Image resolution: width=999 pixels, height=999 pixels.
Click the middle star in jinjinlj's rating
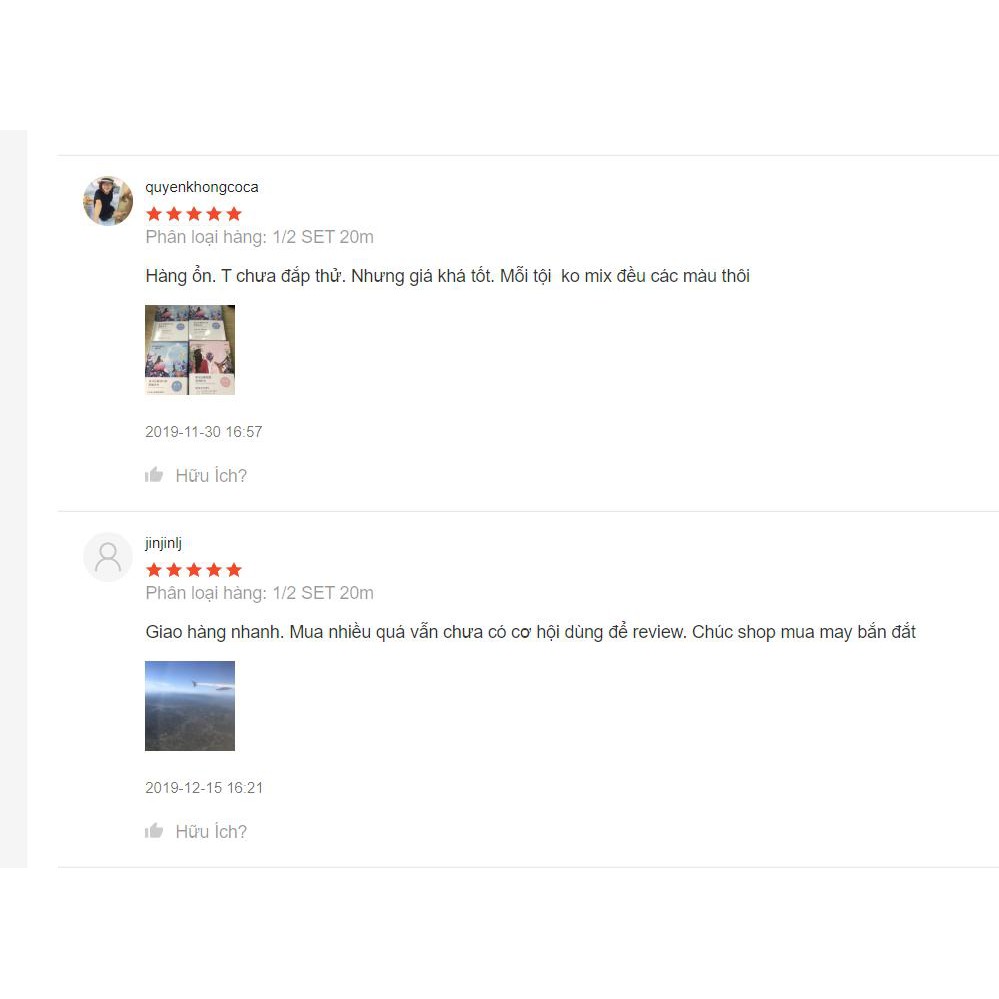(194, 570)
